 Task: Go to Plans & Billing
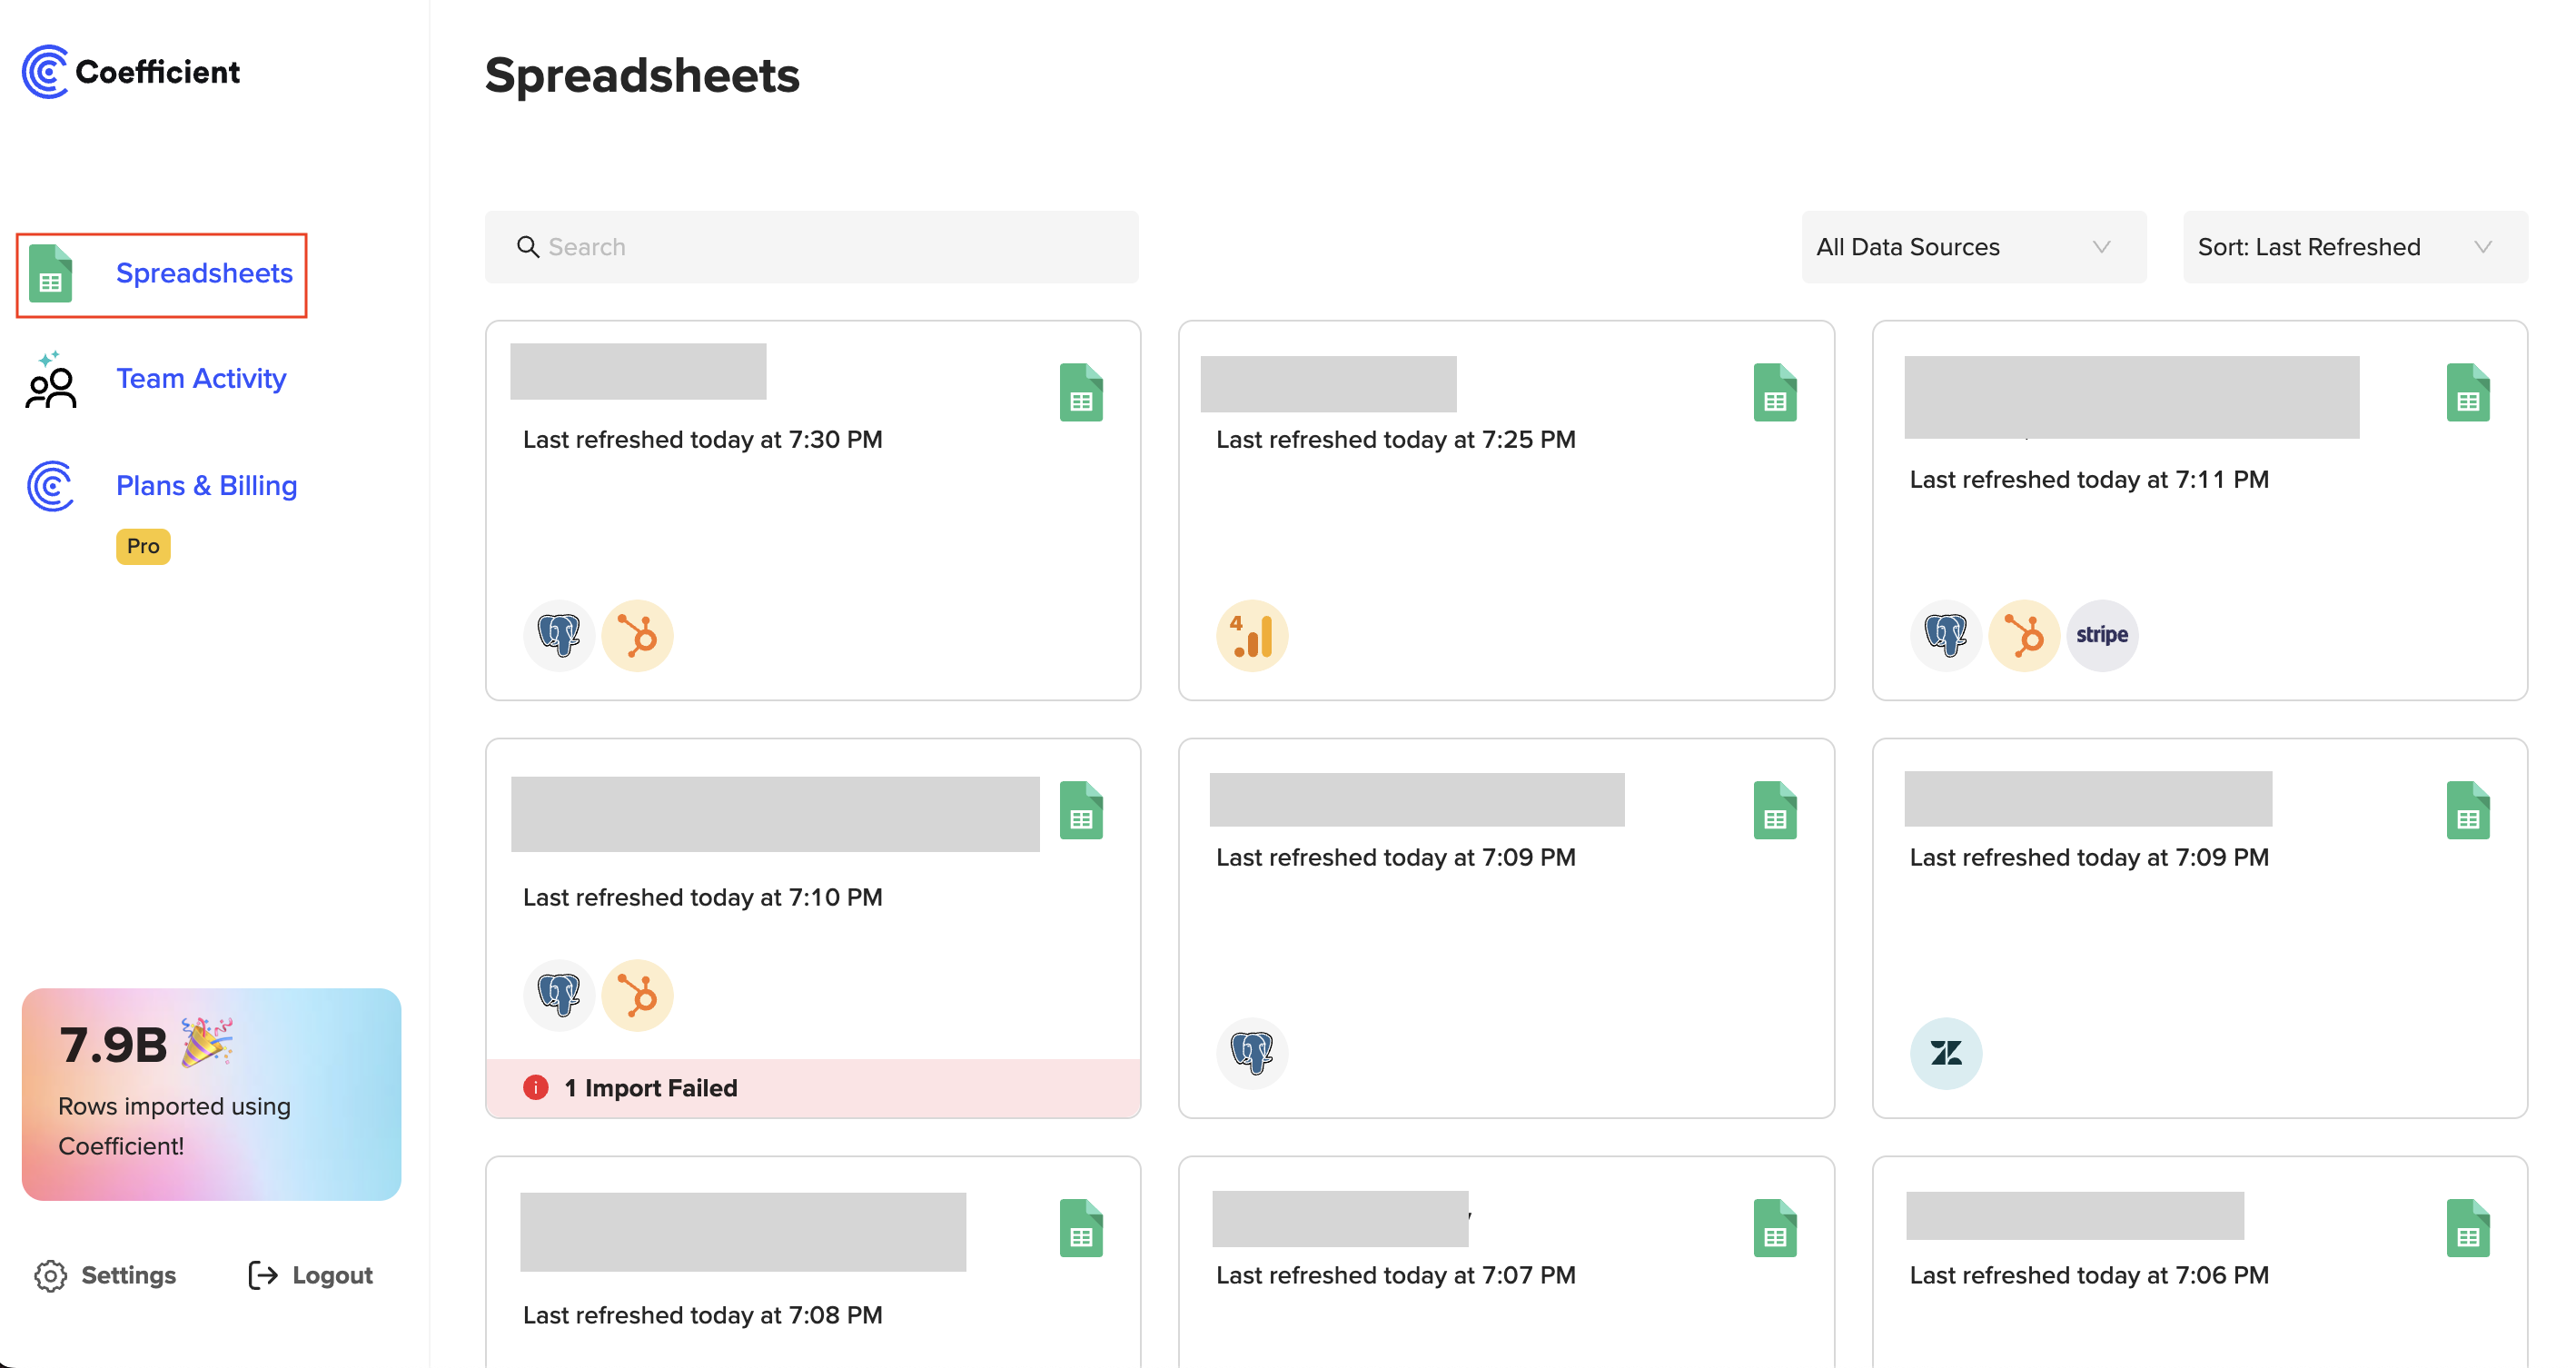coord(206,486)
